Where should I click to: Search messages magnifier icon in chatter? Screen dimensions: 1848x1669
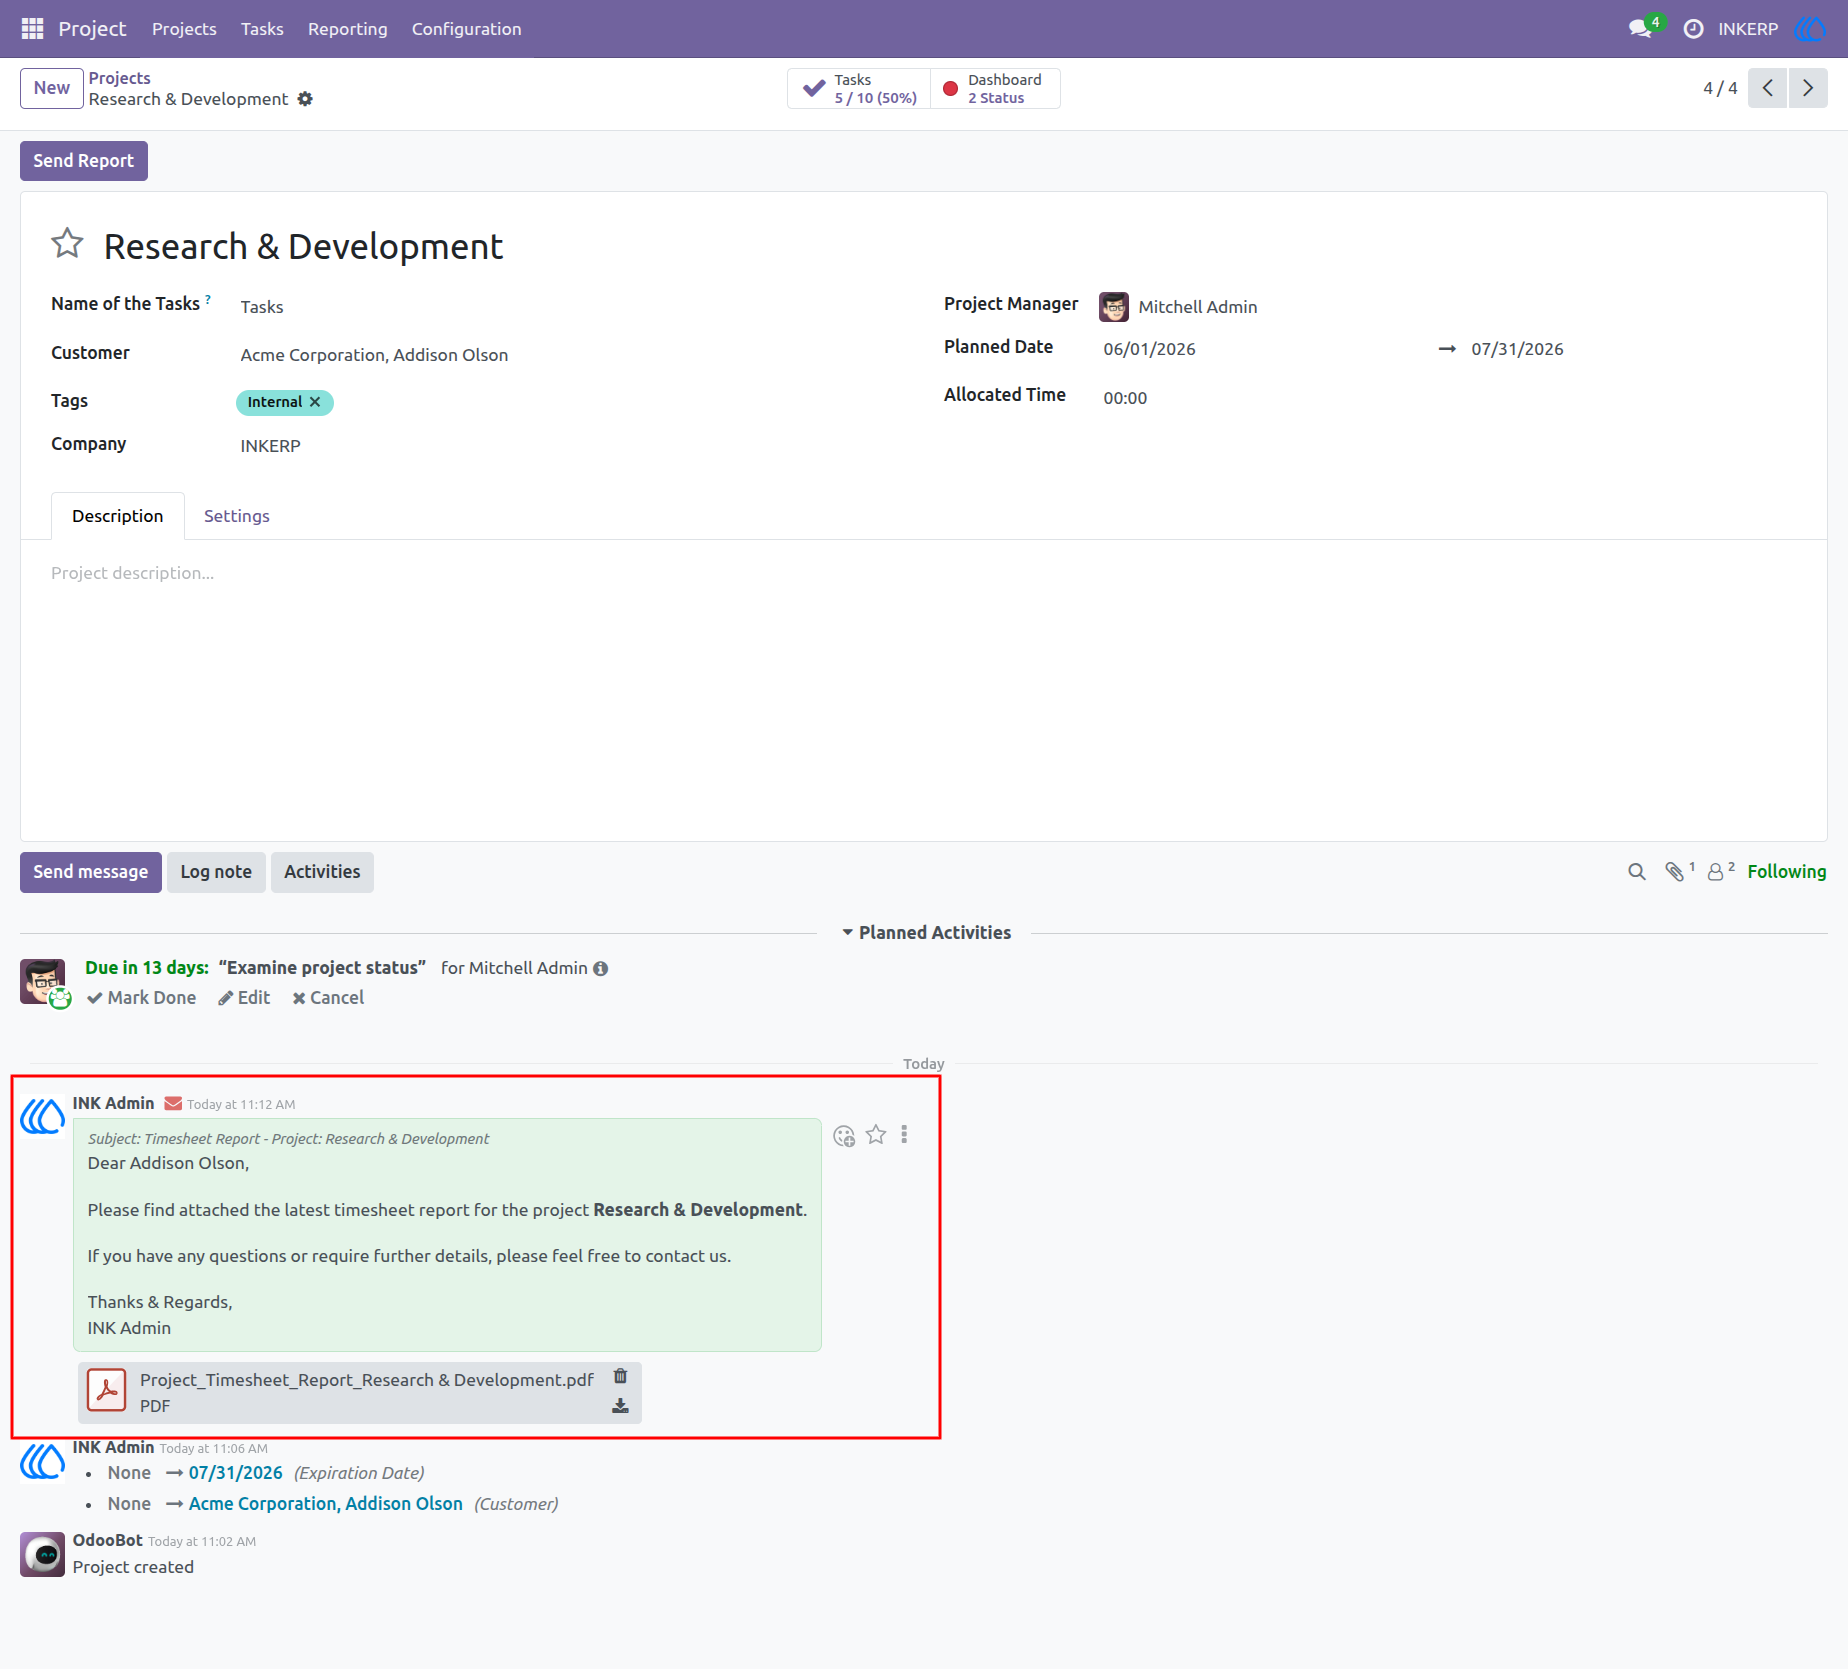[1636, 872]
